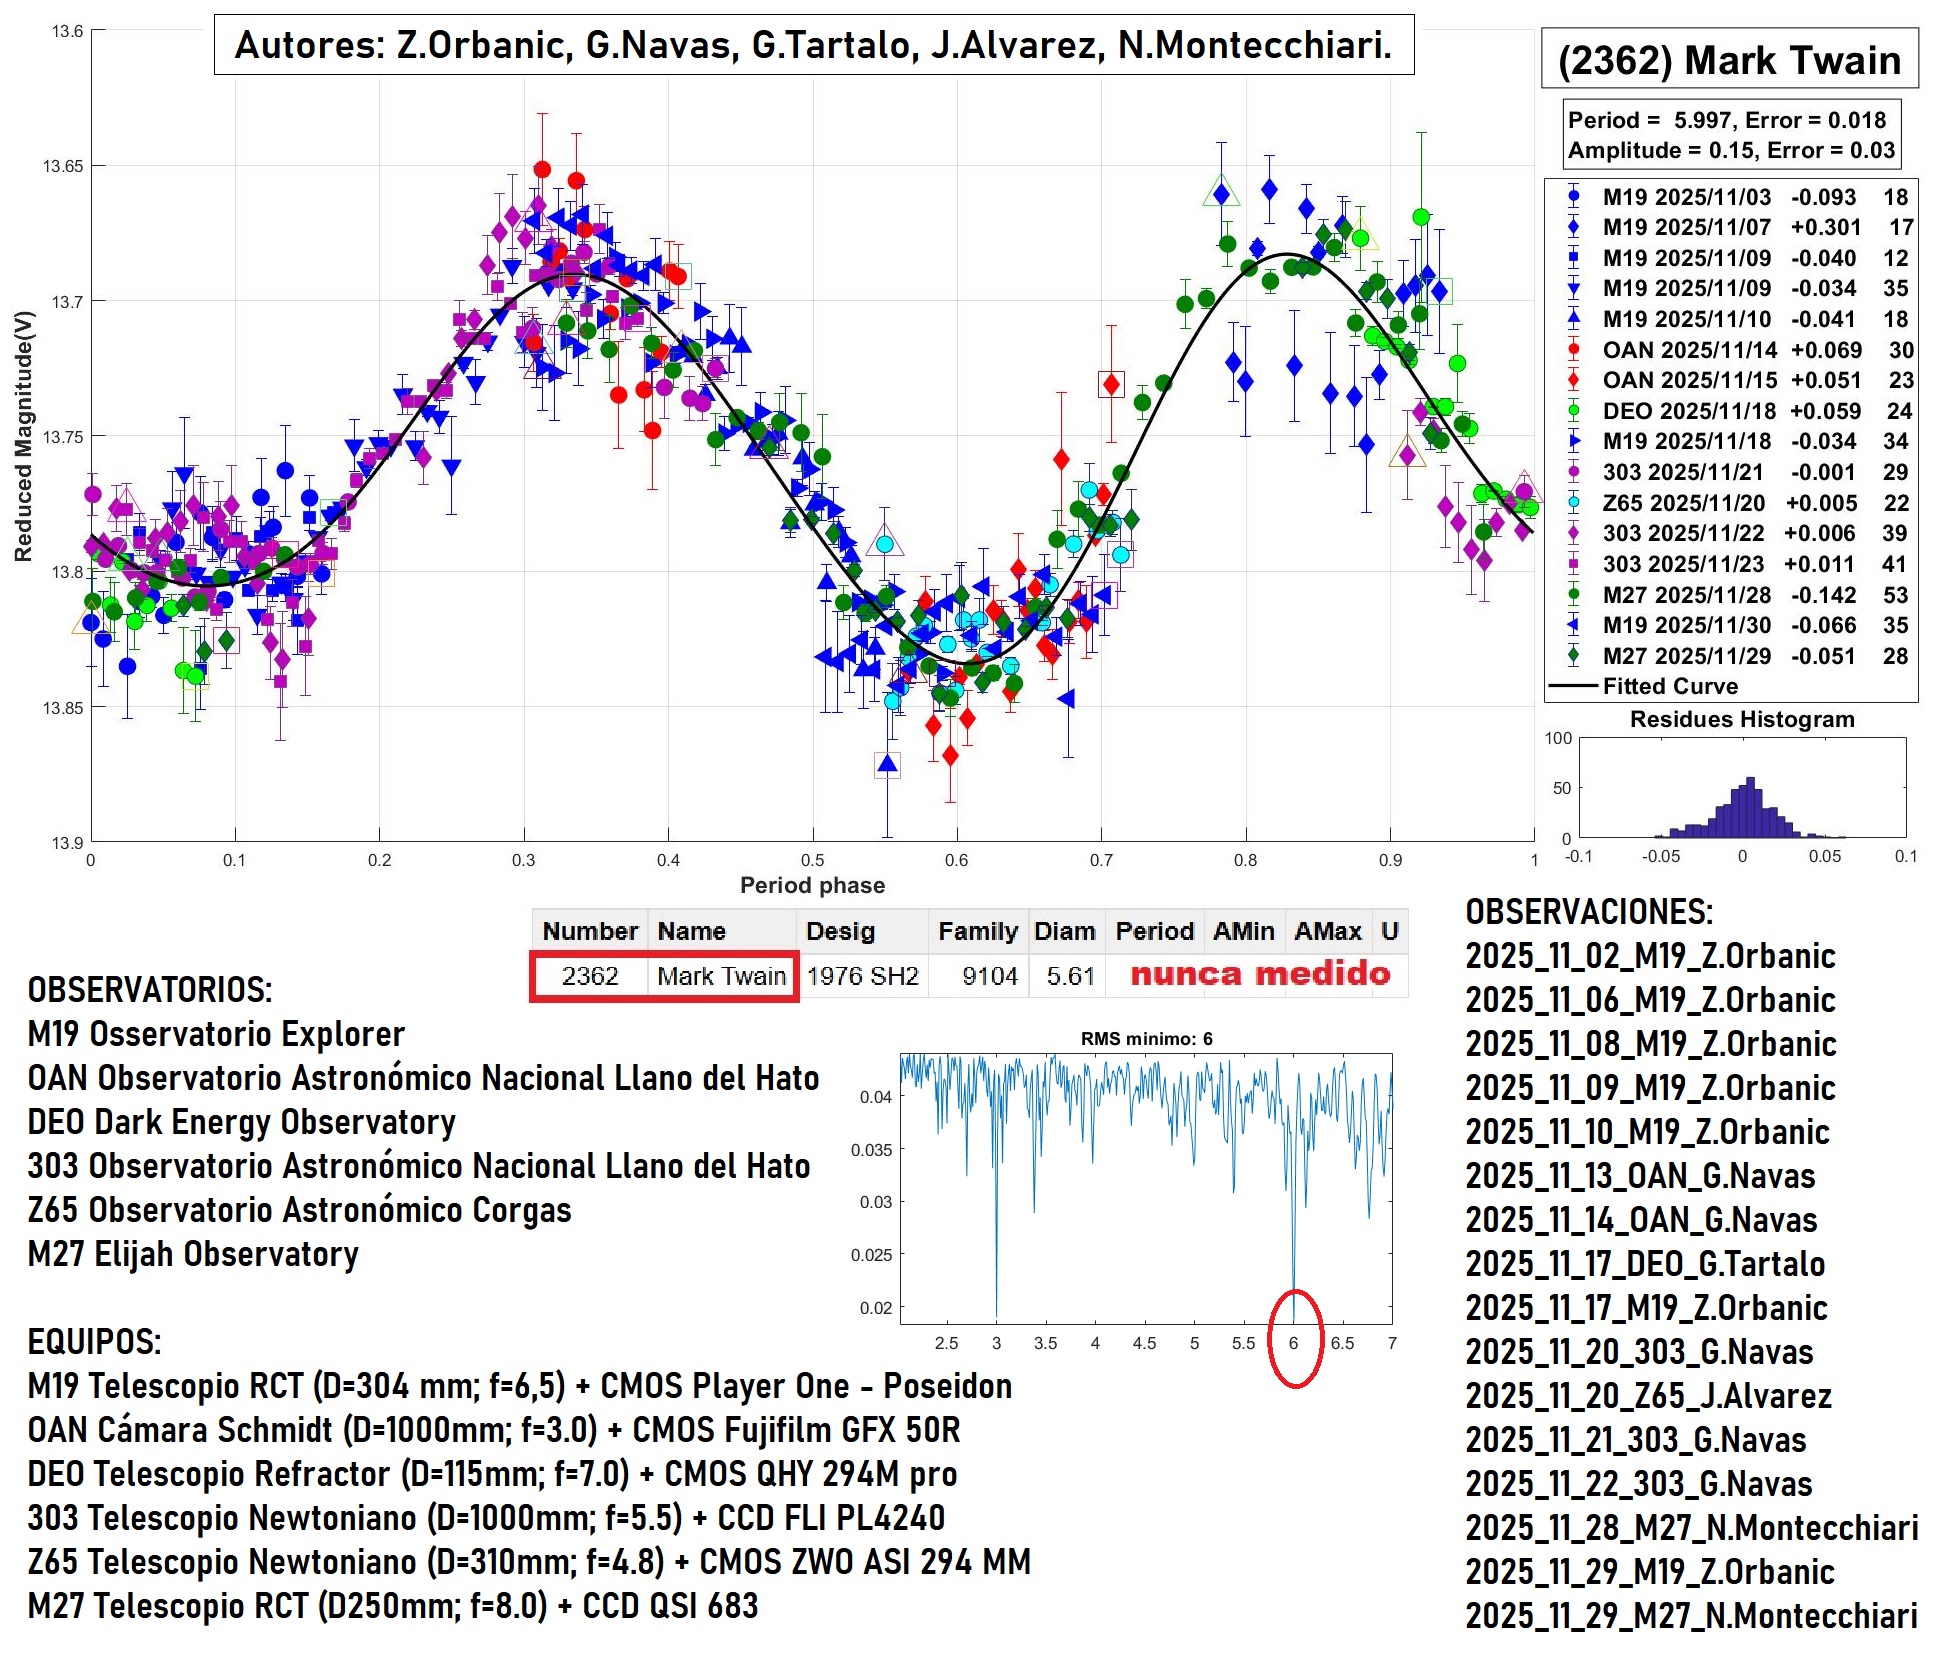This screenshot has height=1657, width=1939.
Task: Click the Autores title box above plot
Action: [813, 45]
